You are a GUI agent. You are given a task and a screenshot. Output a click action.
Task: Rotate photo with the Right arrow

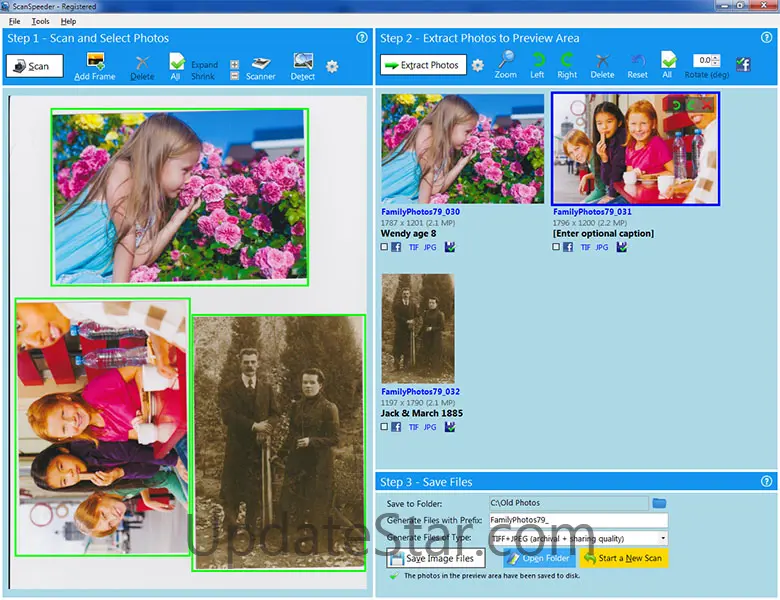567,62
